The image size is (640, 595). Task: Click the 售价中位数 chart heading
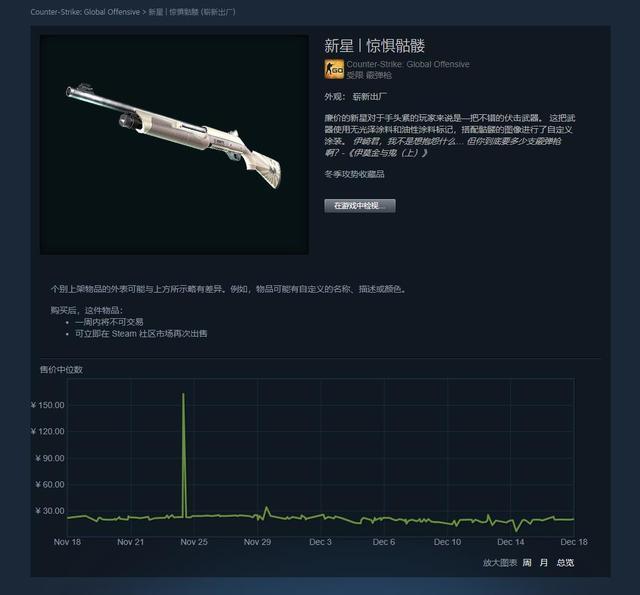tap(61, 370)
